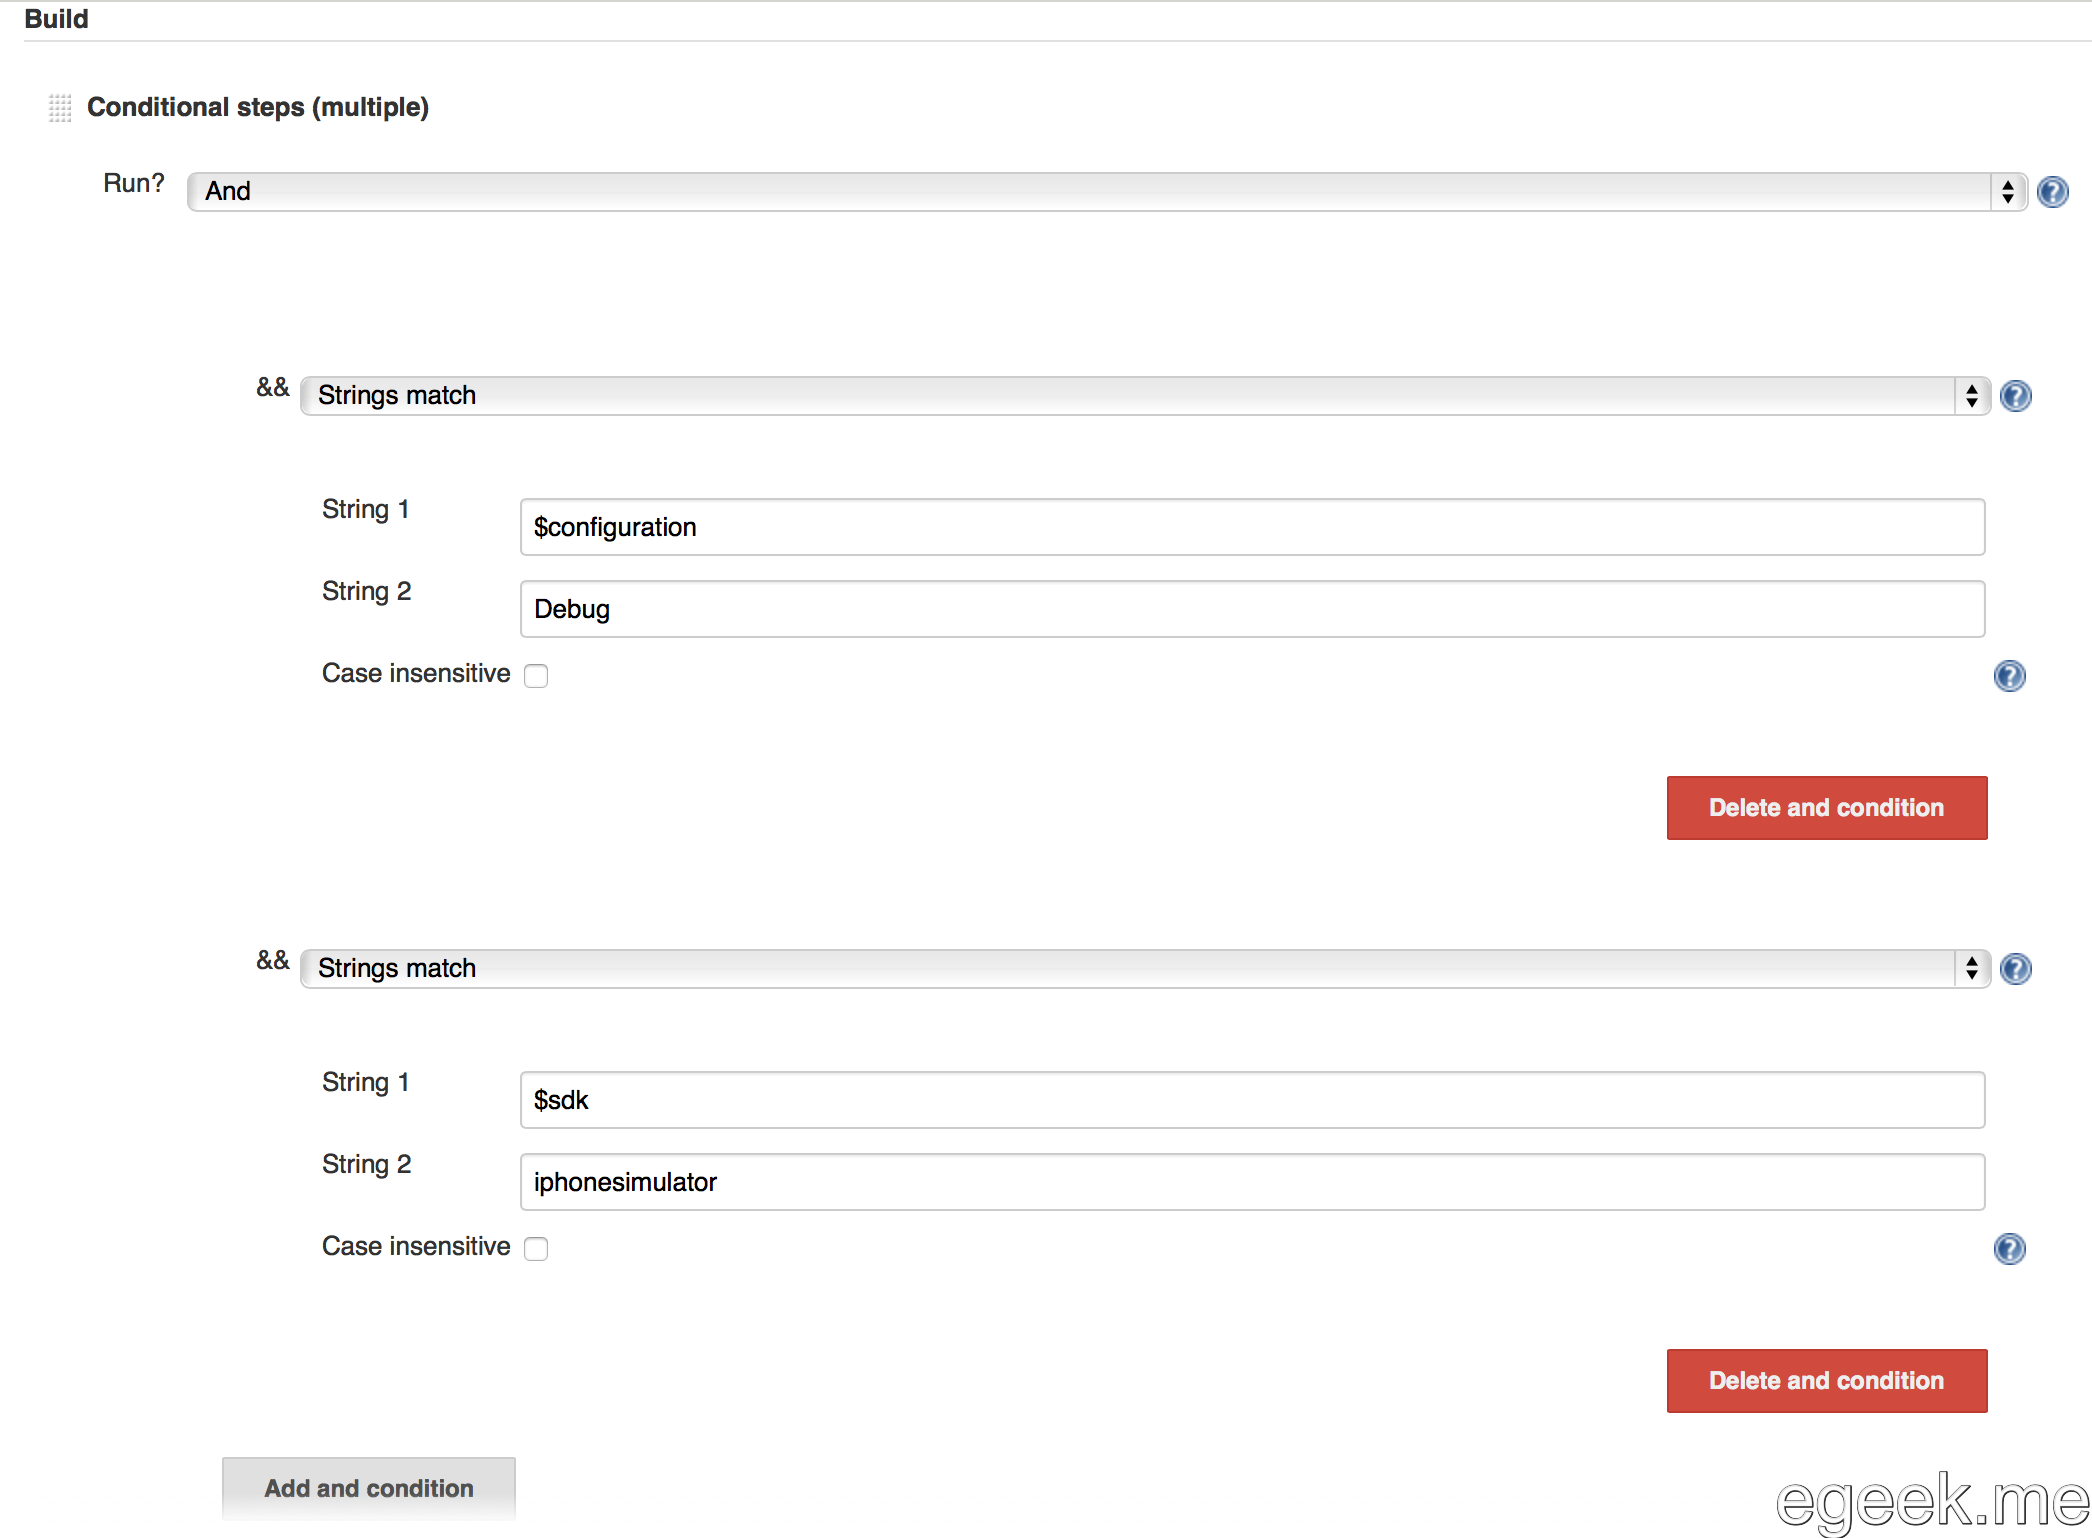Image resolution: width=2092 pixels, height=1538 pixels.
Task: Enable Case insensitive for $configuration condition
Action: [x=536, y=676]
